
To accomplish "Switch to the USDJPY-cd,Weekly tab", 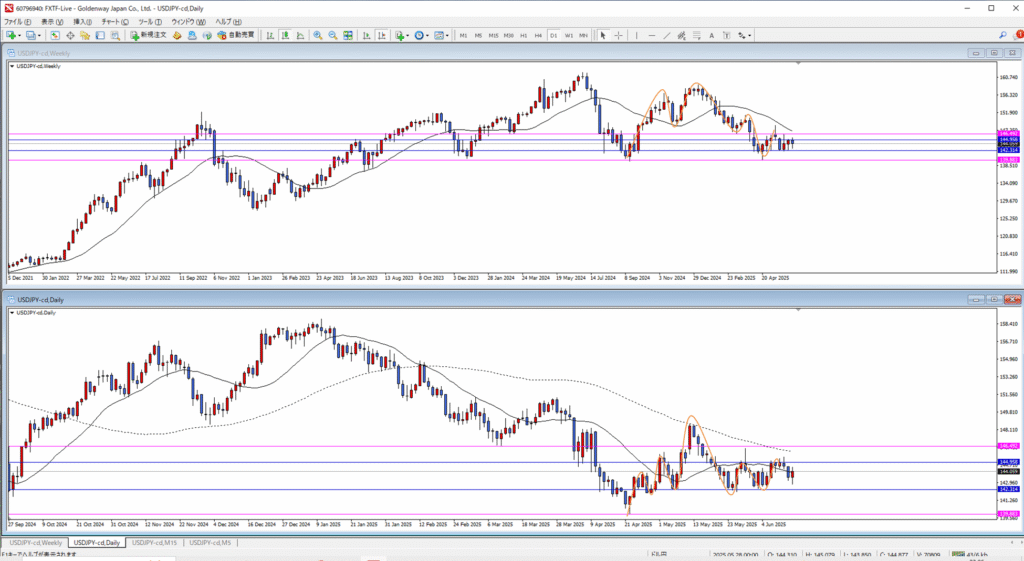I will (35, 543).
